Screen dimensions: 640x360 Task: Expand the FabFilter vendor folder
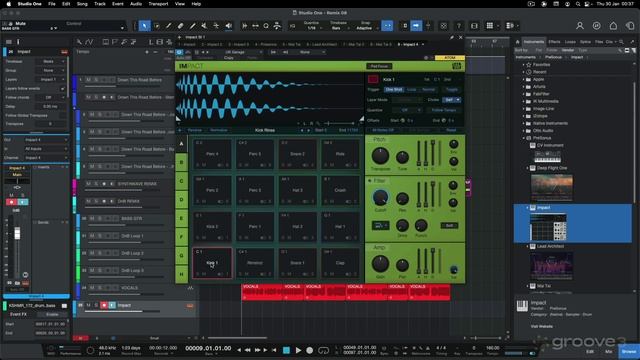524,94
